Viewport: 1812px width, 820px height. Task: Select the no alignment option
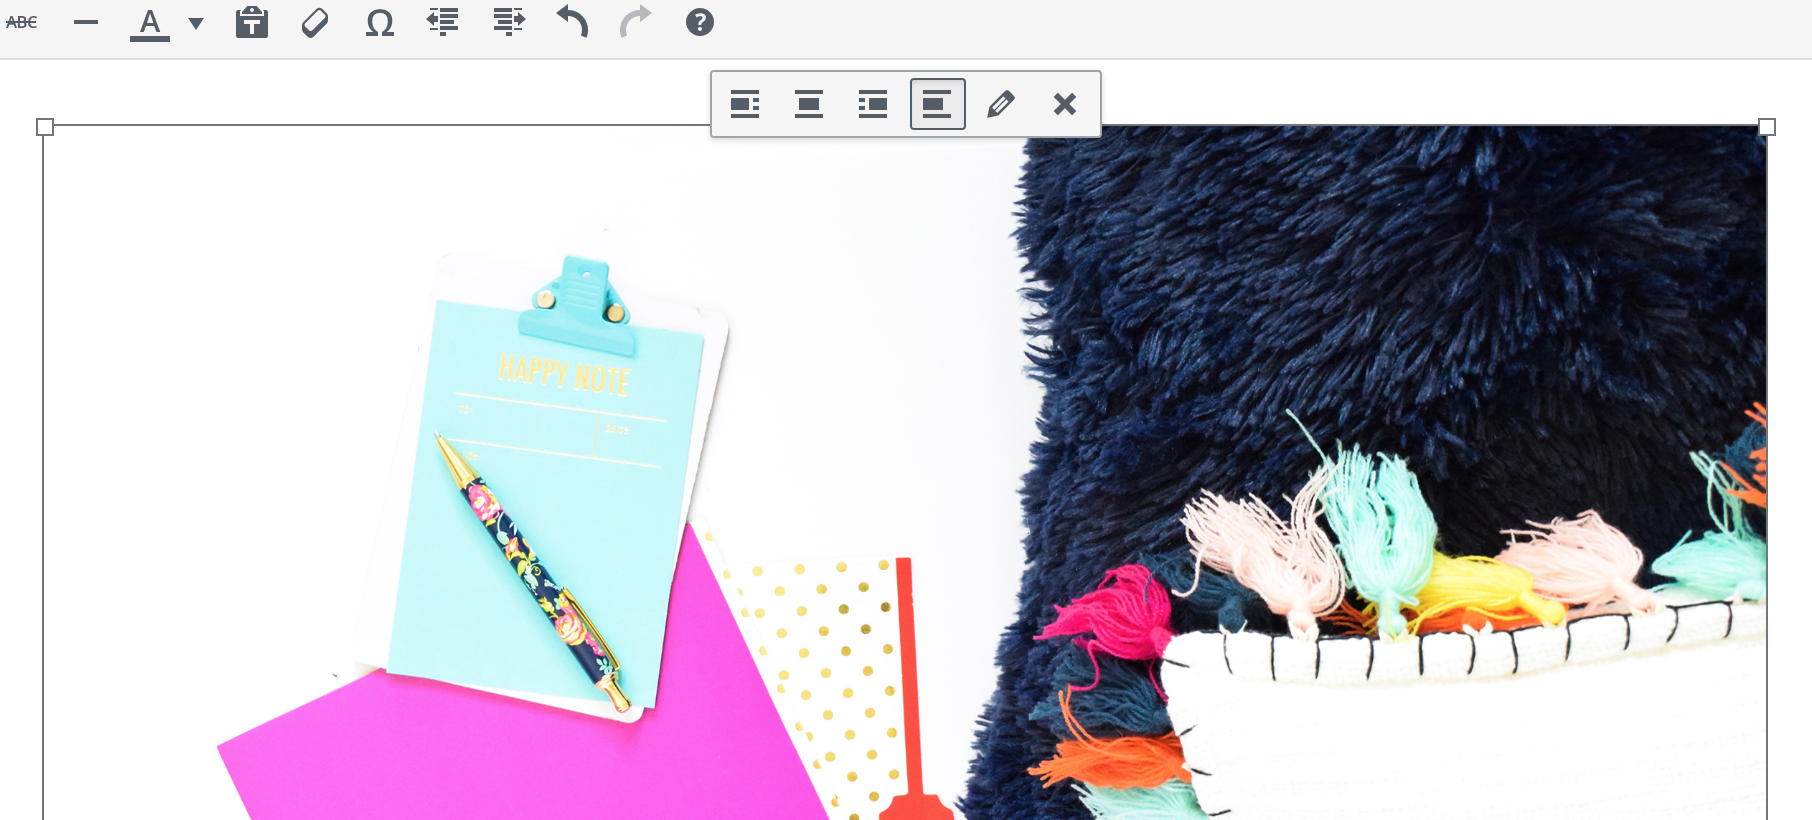click(x=938, y=104)
